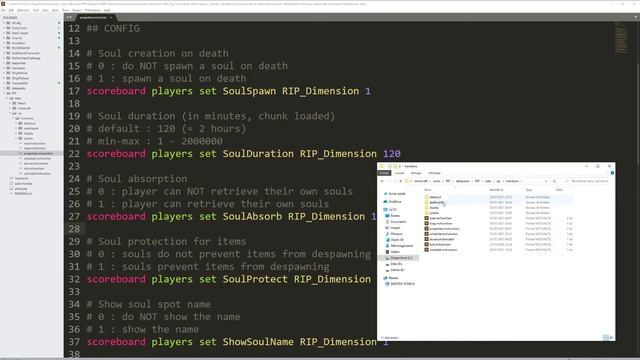Click the Explorer forward arrow
The width and height of the screenshot is (640, 360).
pos(390,181)
